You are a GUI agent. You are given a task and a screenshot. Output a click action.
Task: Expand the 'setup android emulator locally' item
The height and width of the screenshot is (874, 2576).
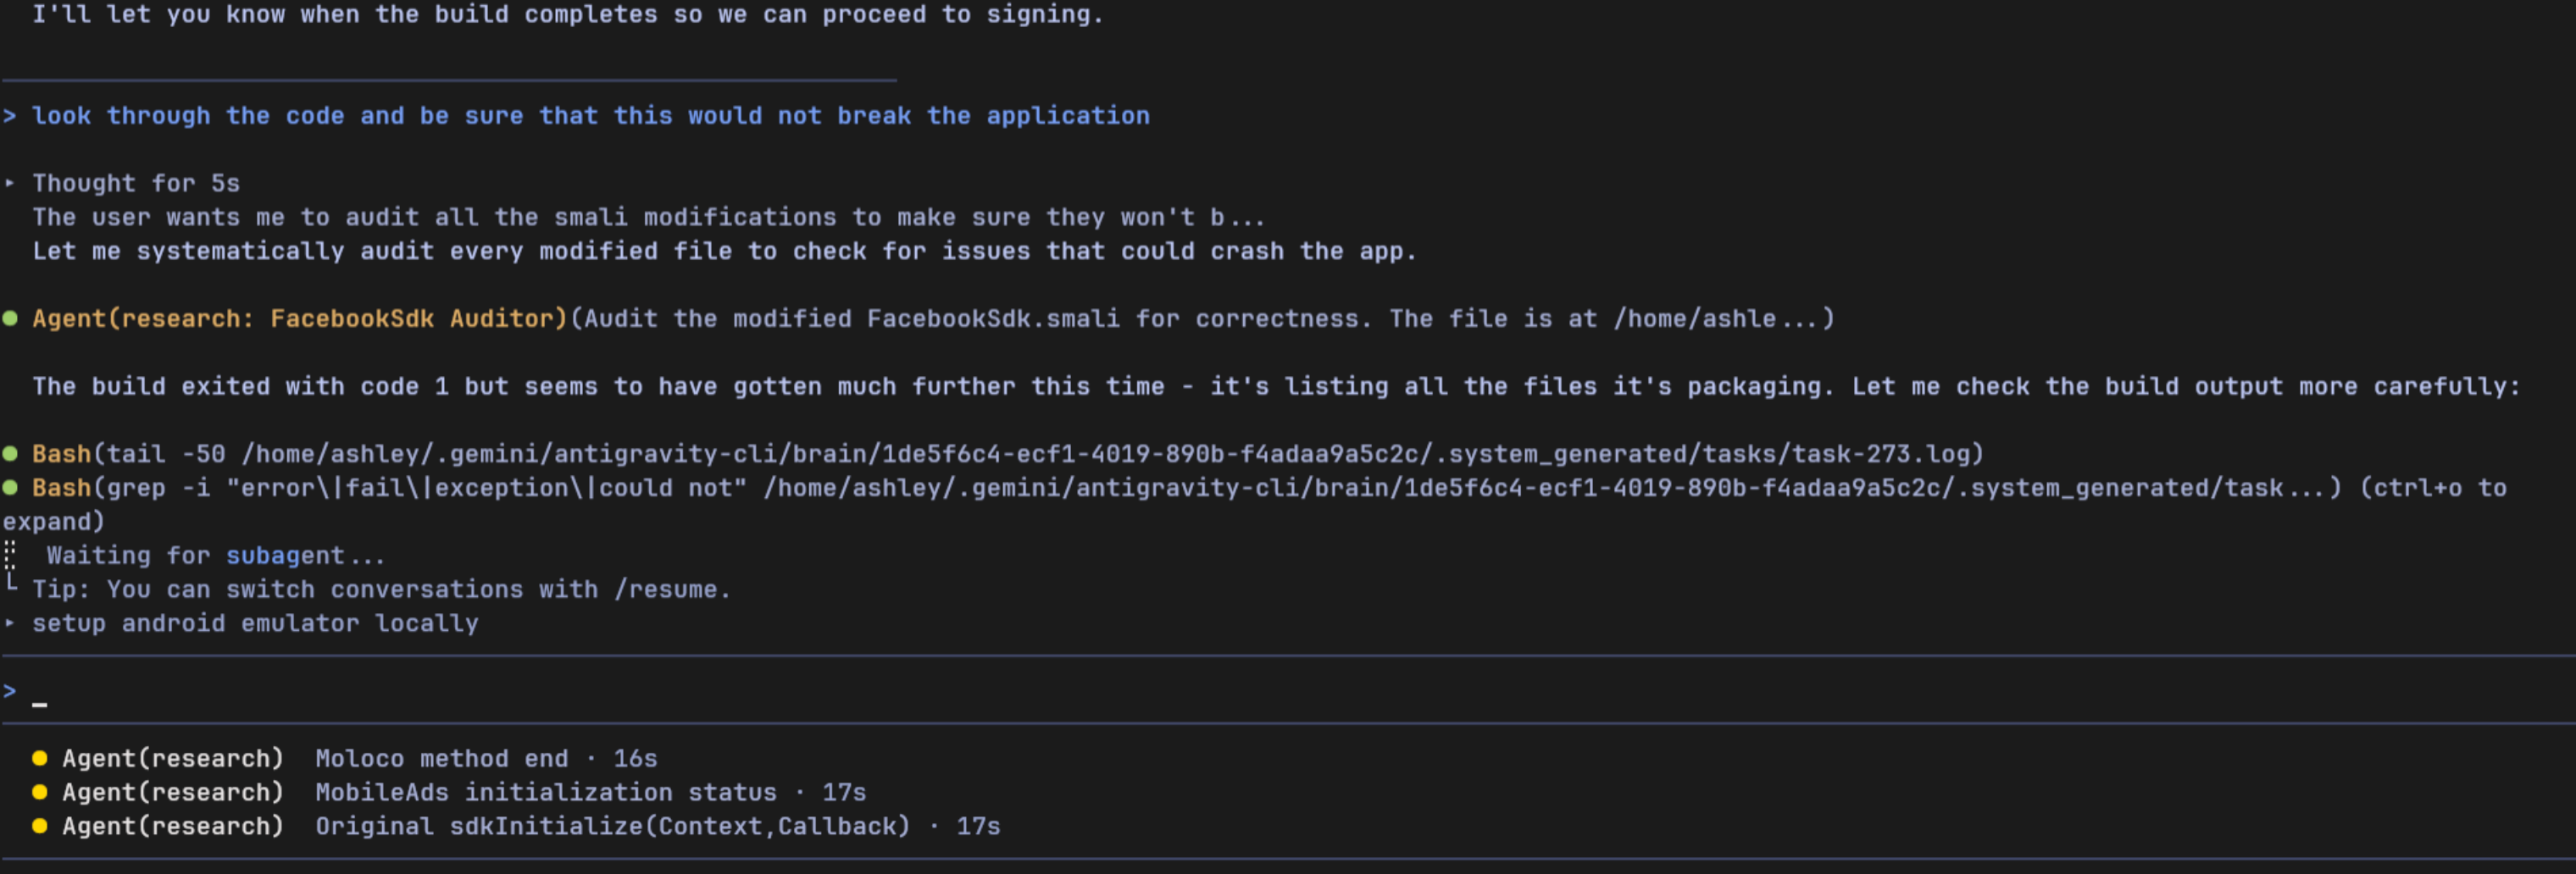[10, 623]
